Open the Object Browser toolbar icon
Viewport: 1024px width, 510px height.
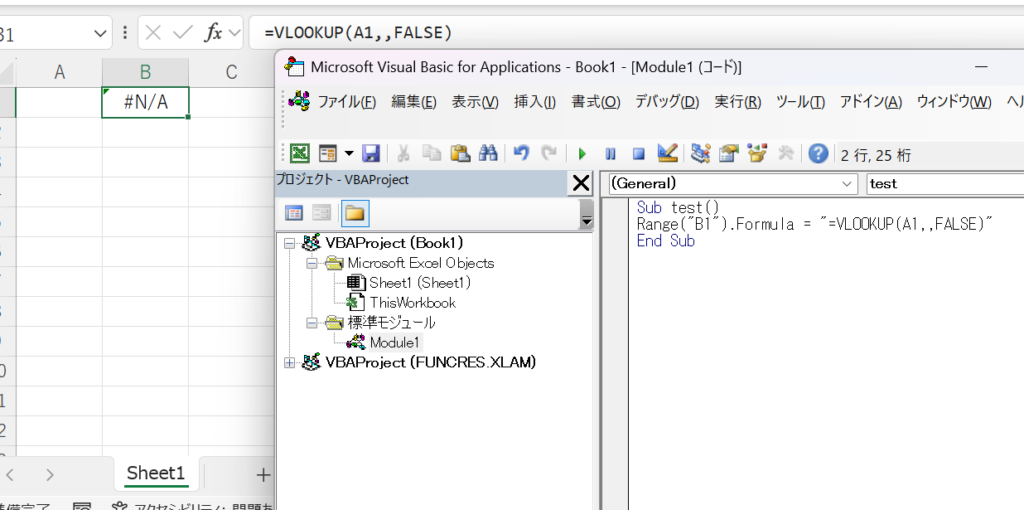(757, 153)
